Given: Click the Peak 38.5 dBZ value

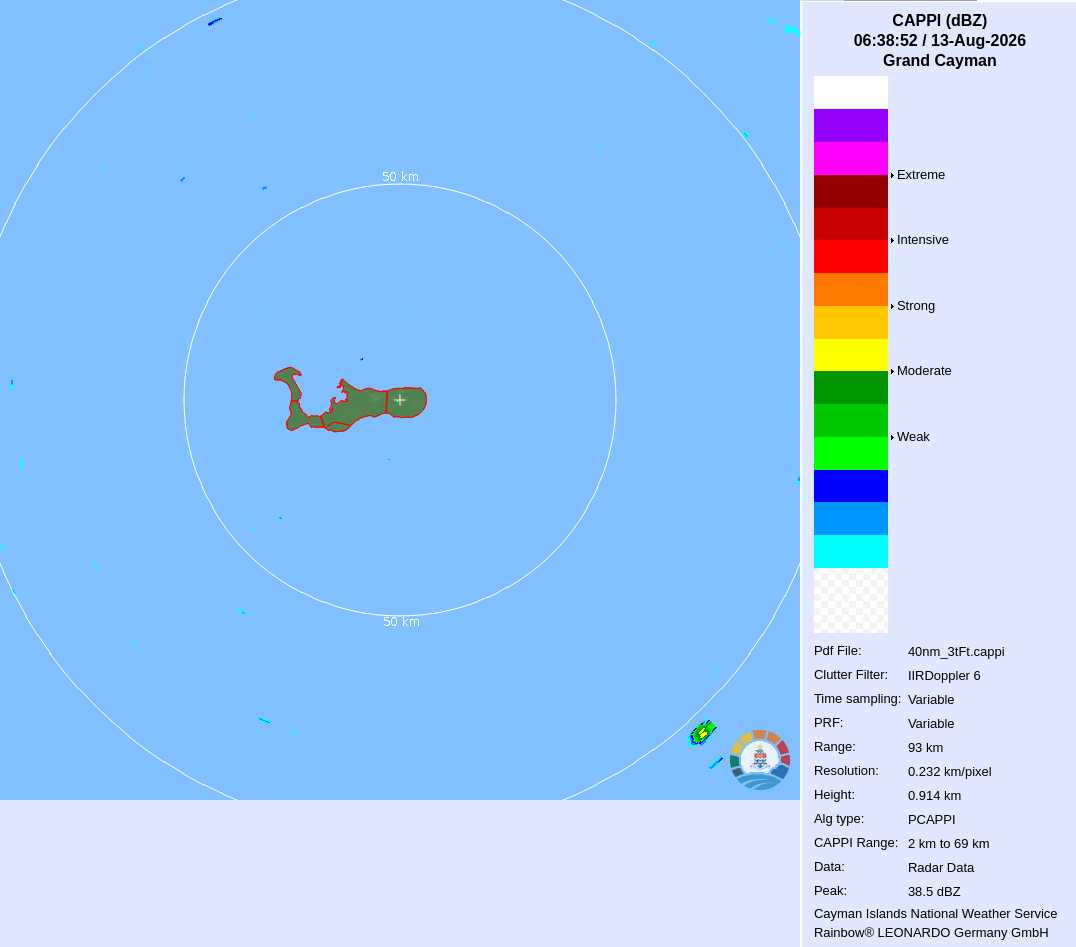Looking at the screenshot, I should [x=934, y=891].
